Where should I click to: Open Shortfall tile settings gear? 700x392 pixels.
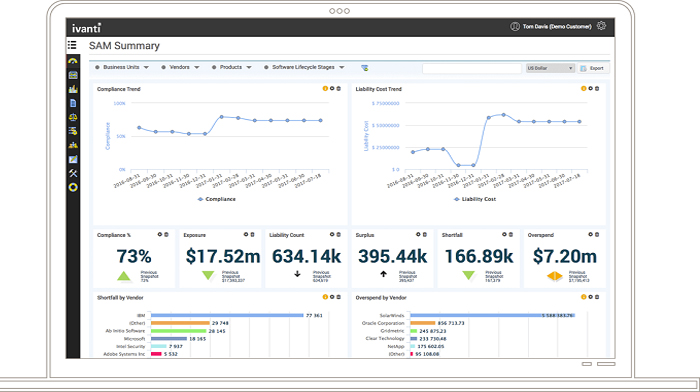(x=504, y=234)
